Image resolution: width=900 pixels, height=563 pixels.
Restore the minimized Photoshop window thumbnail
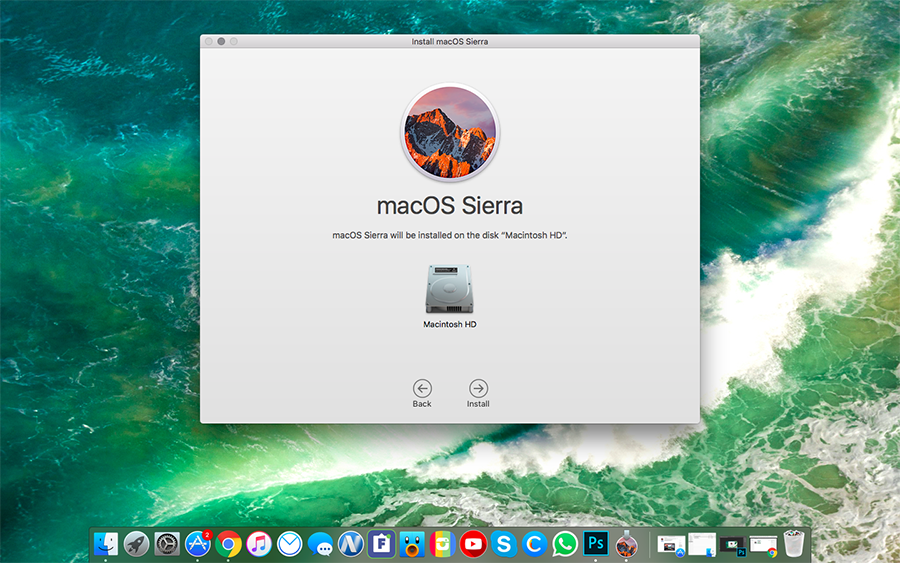pyautogui.click(x=733, y=545)
